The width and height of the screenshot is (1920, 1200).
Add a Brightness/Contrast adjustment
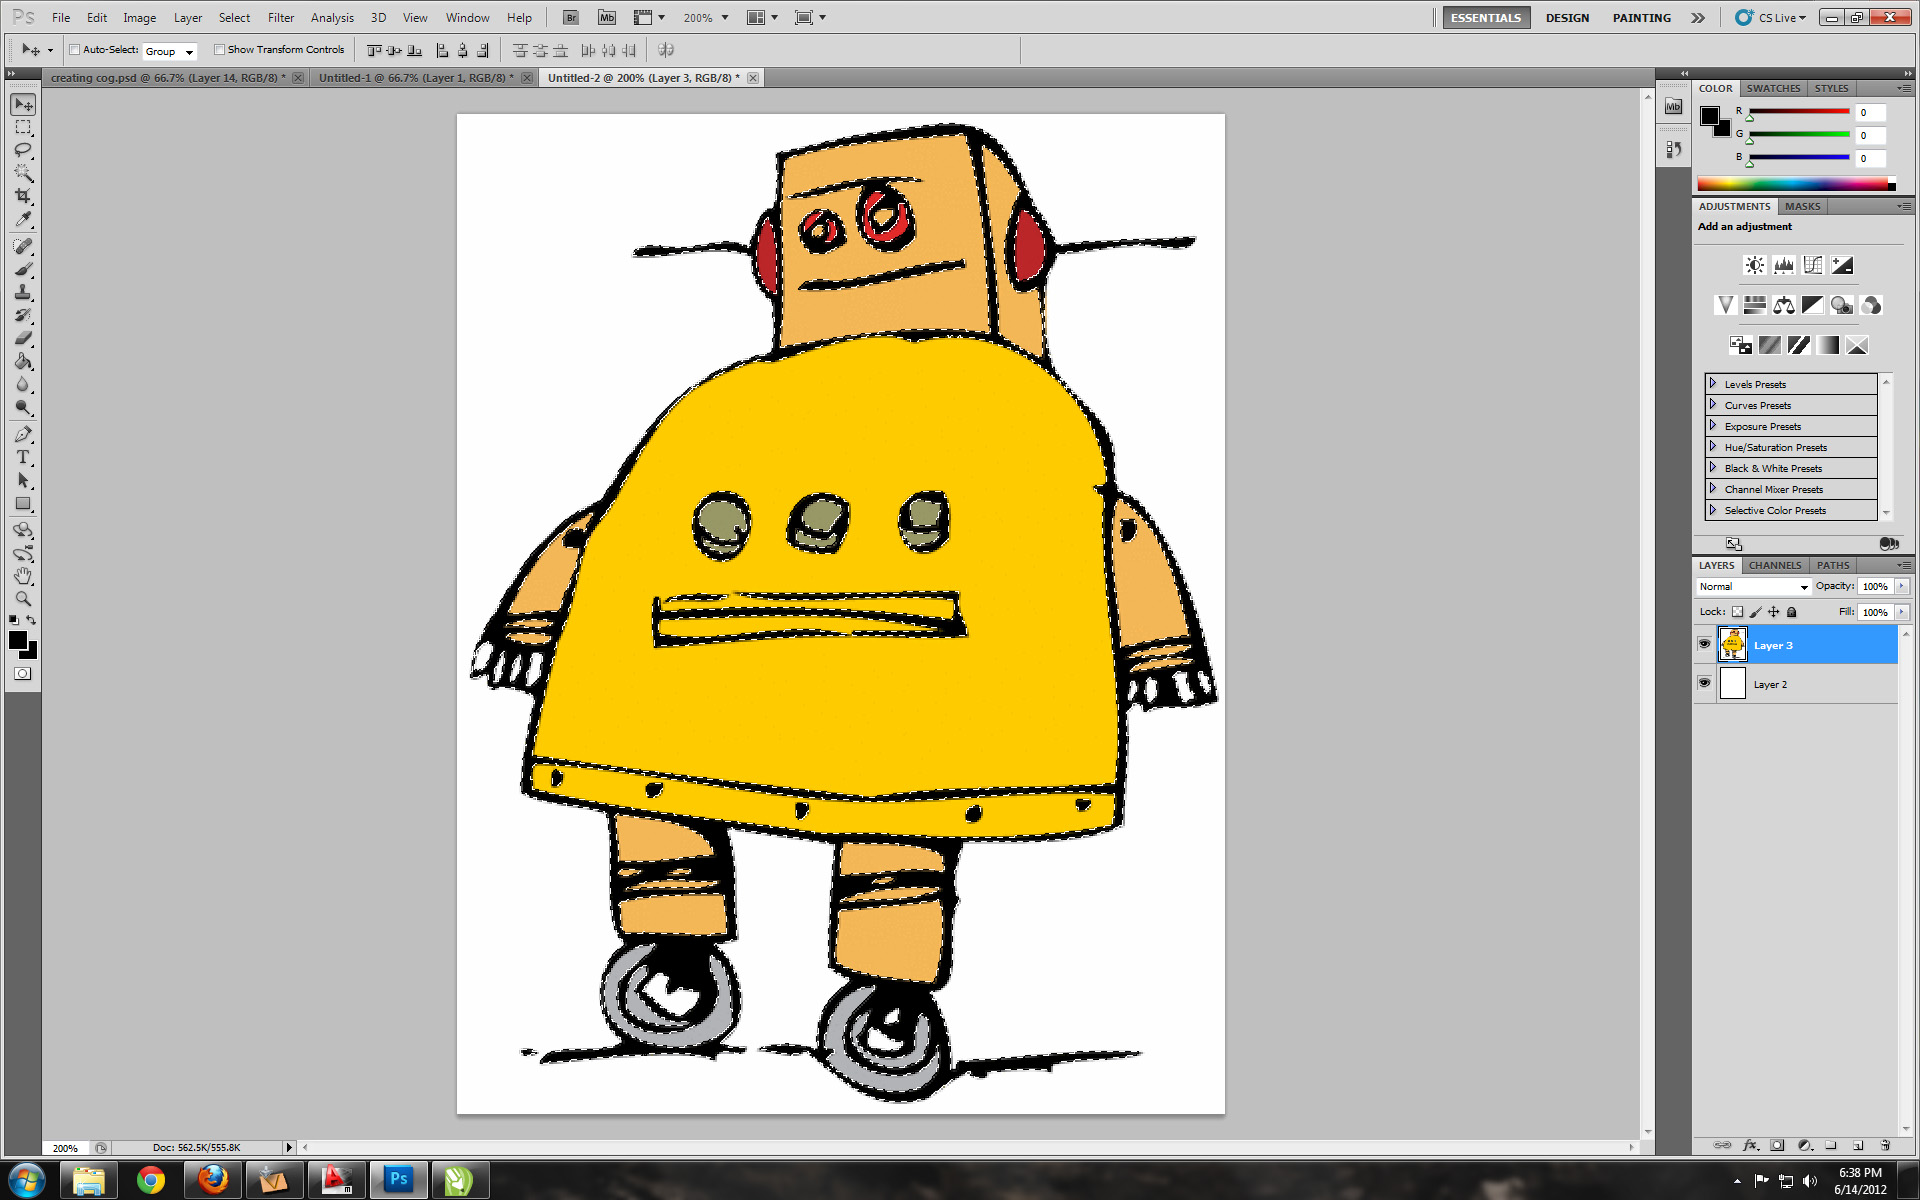click(1755, 265)
